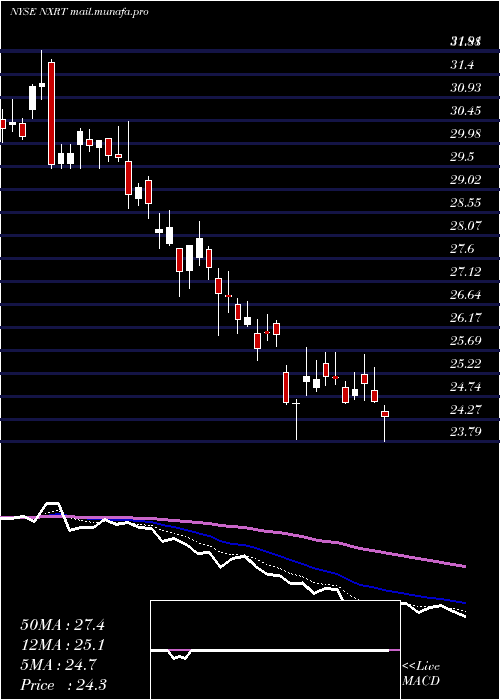The width and height of the screenshot is (500, 700).
Task: Click the 27.12 price axis label
Action: [466, 272]
